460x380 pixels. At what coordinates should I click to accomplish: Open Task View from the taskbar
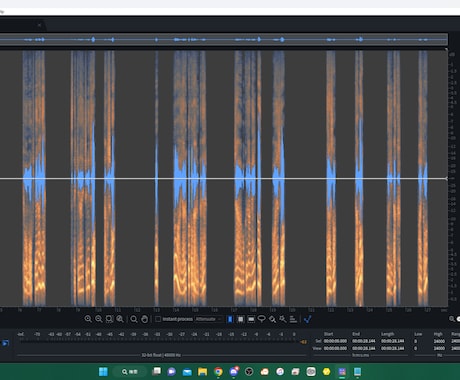coord(156,371)
